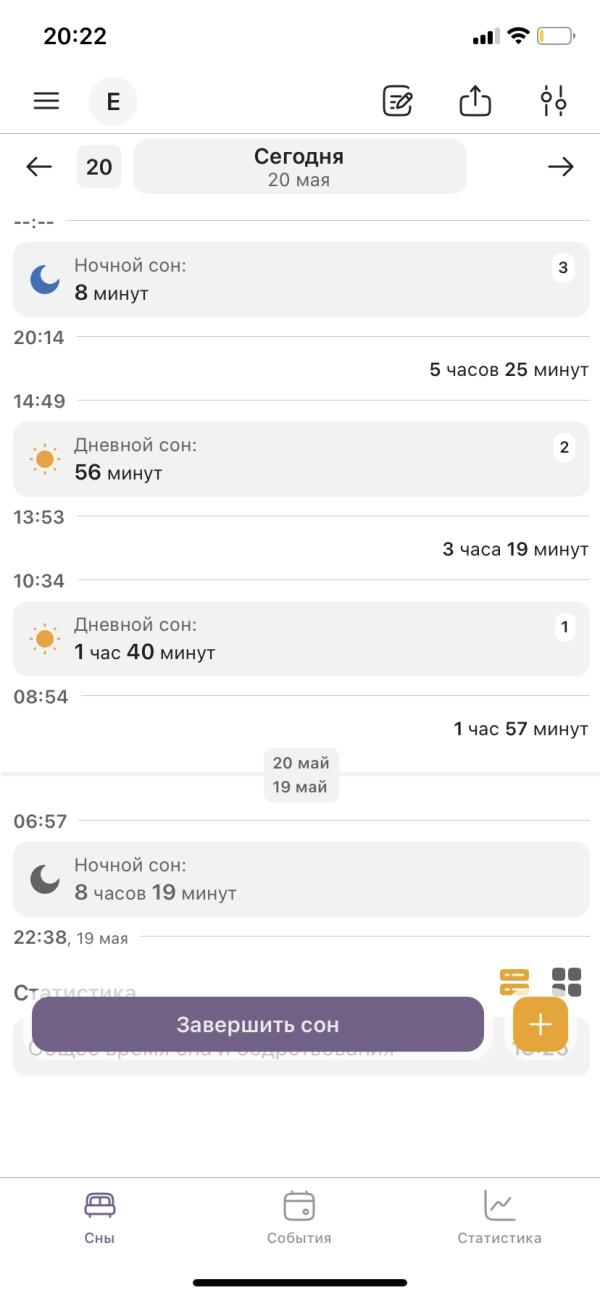Viewport: 600px width, 1297px height.
Task: Open the note edit icon
Action: 398,101
